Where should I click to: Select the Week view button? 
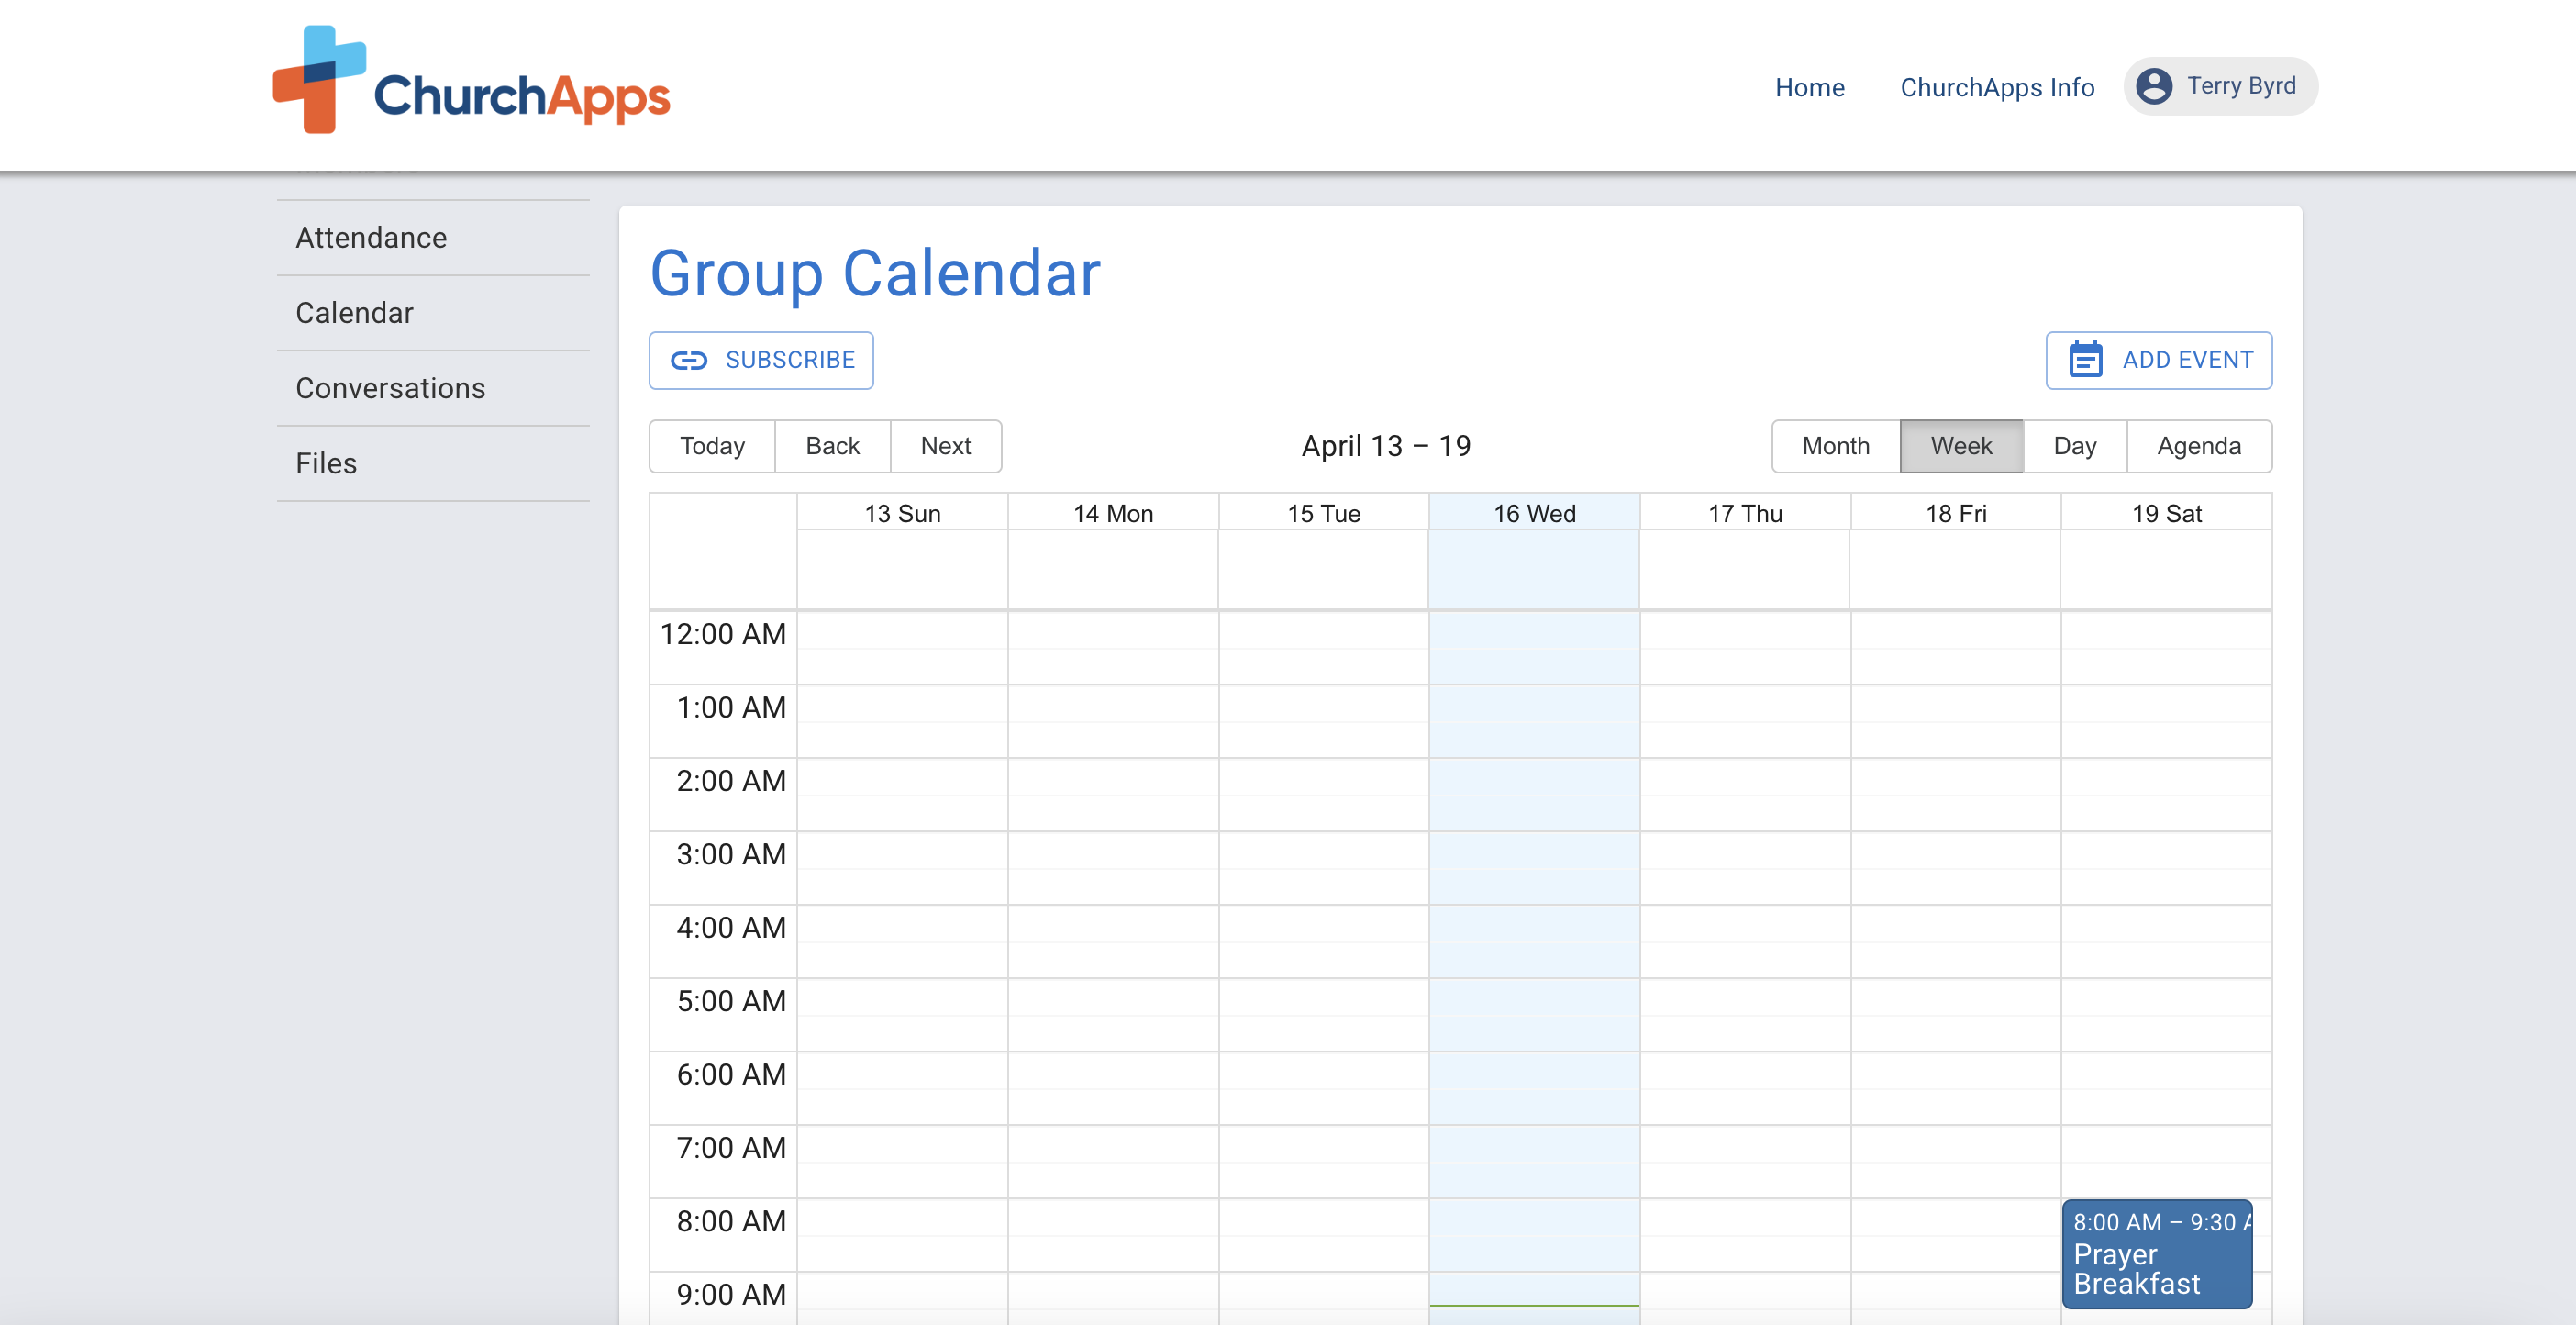point(1960,446)
